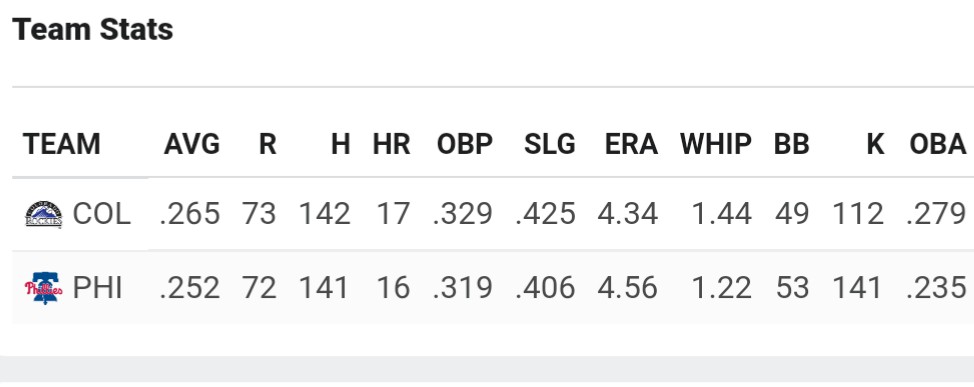Select COL batting average .265

(x=190, y=214)
